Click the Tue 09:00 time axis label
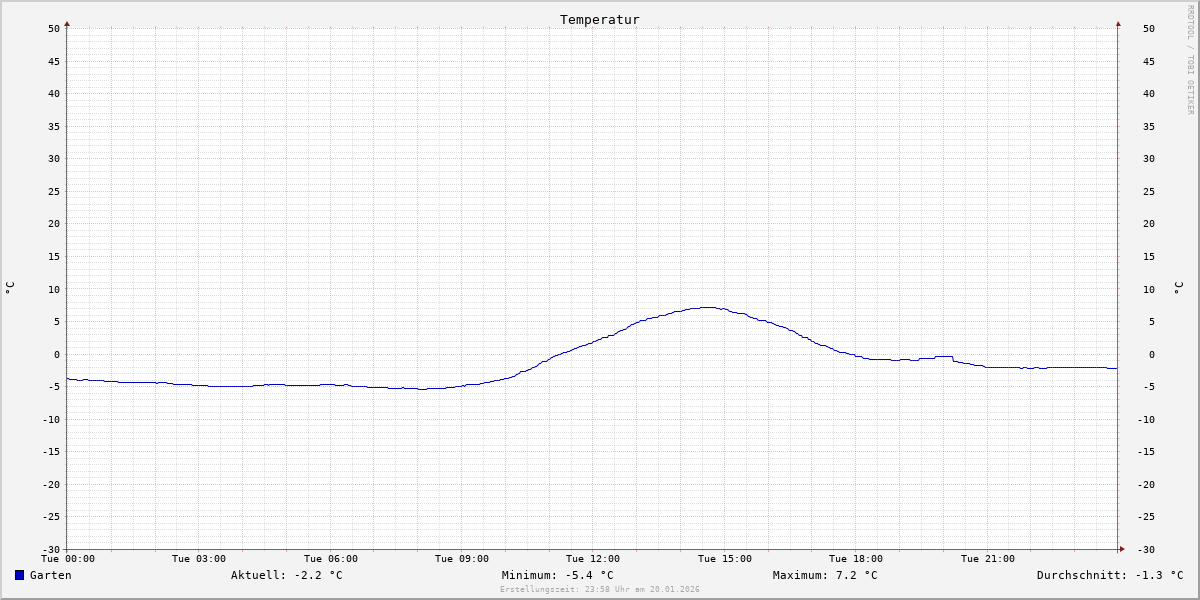The height and width of the screenshot is (600, 1200). [x=462, y=559]
